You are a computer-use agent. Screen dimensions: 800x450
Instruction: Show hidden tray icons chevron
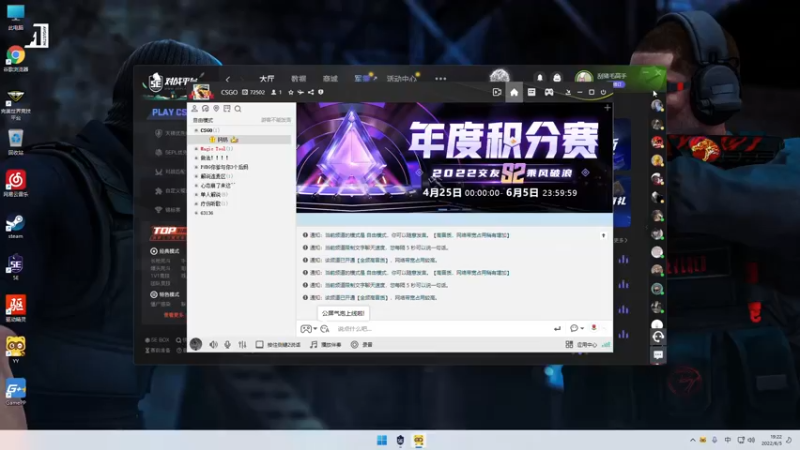(x=692, y=440)
